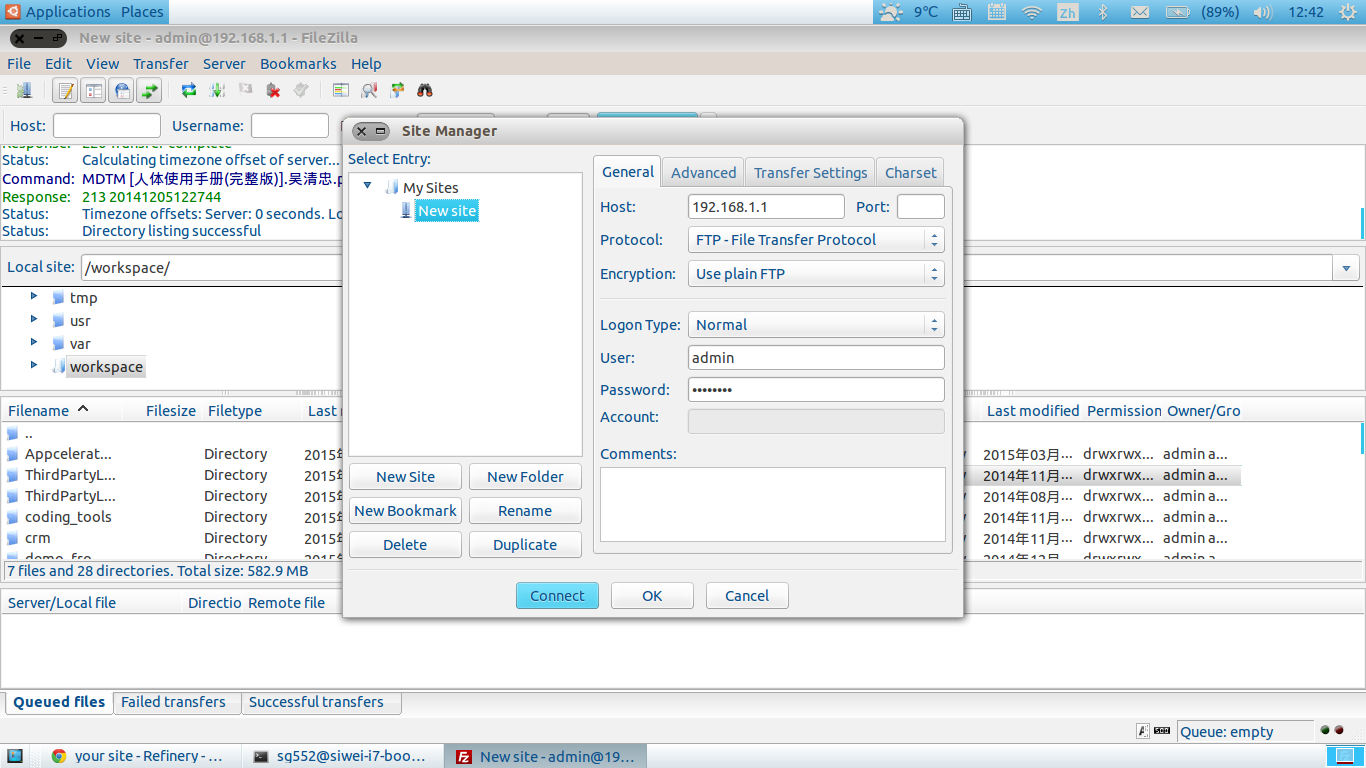This screenshot has width=1366, height=768.
Task: Click the Duplicate button
Action: 525,545
